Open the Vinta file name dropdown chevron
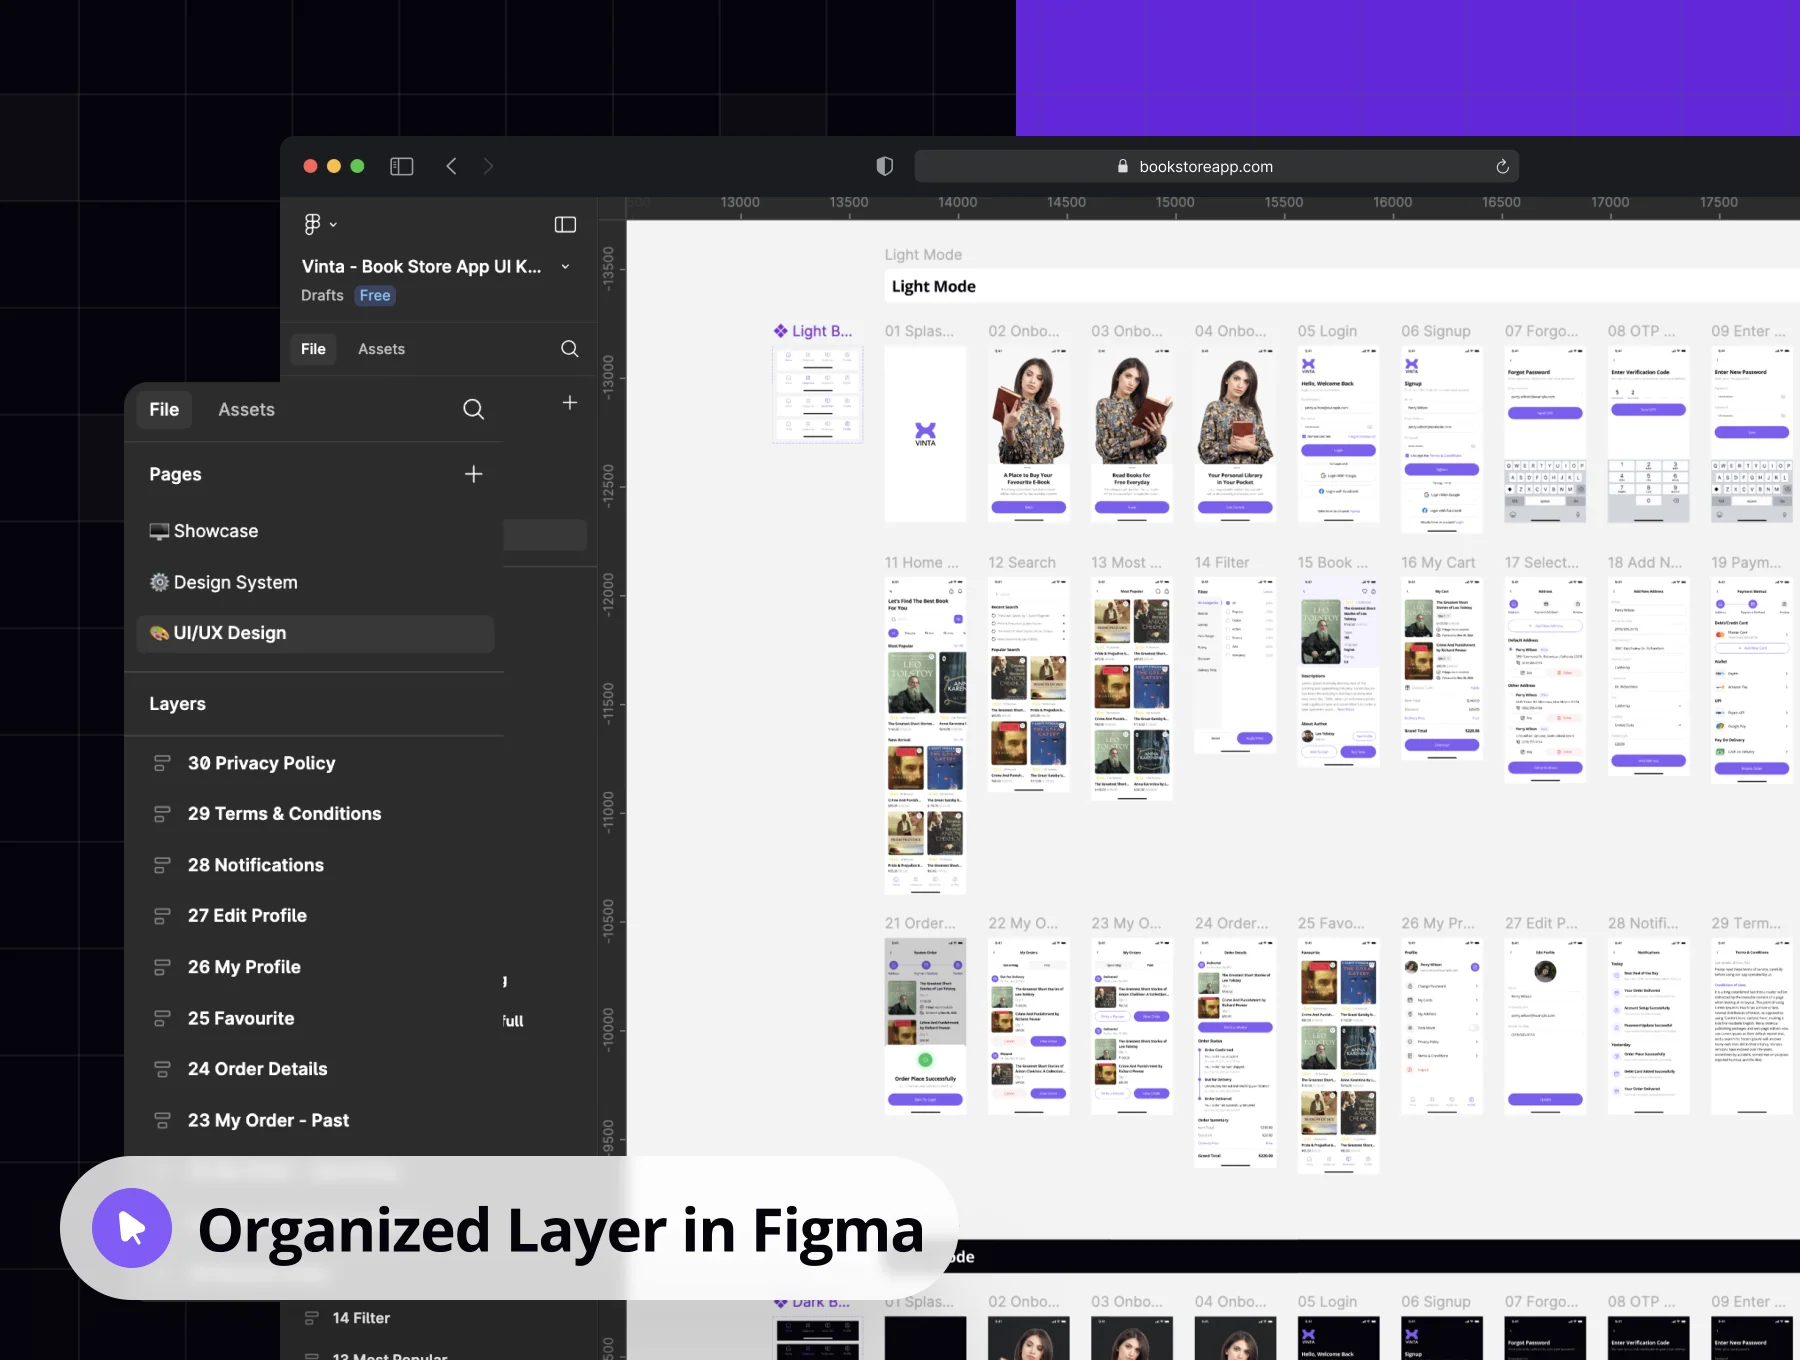Screen dimensions: 1800x1360 pos(566,267)
